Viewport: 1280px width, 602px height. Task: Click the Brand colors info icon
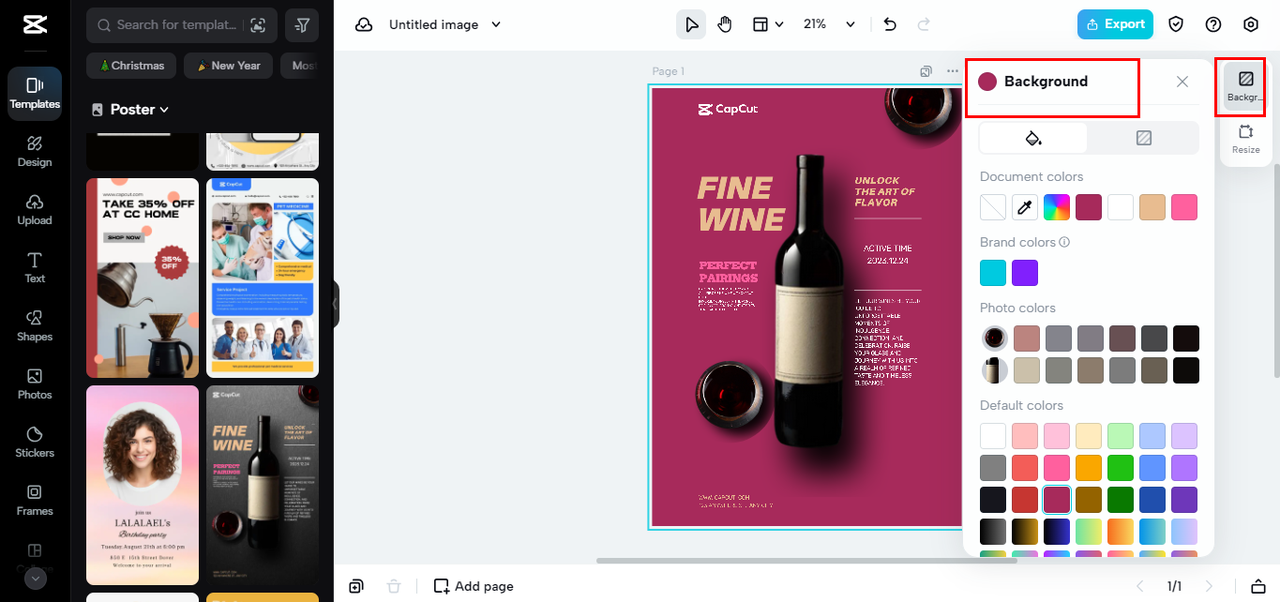coord(1065,242)
